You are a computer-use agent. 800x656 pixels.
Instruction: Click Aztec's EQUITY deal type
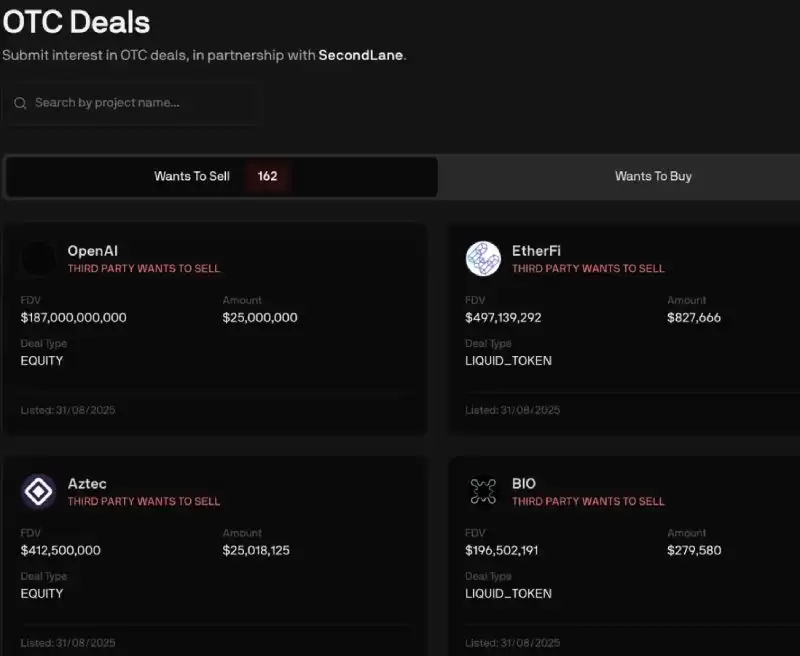click(42, 593)
